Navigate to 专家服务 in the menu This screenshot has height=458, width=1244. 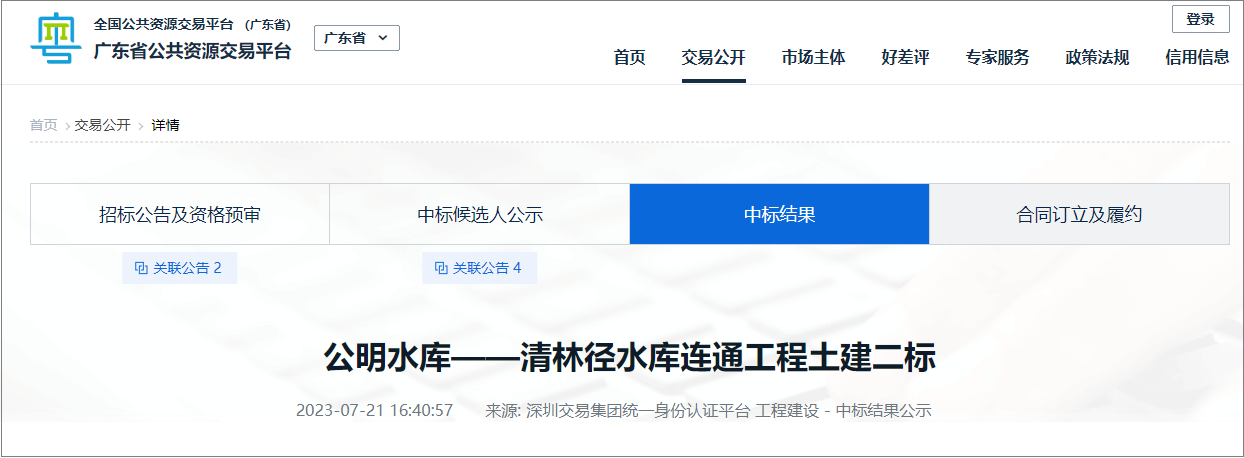coord(997,58)
